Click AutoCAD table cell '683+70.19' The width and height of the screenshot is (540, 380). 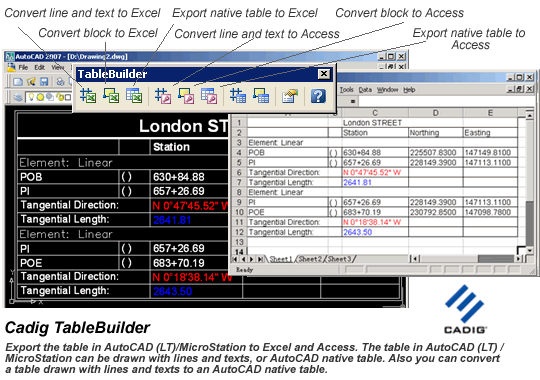pyautogui.click(x=179, y=263)
